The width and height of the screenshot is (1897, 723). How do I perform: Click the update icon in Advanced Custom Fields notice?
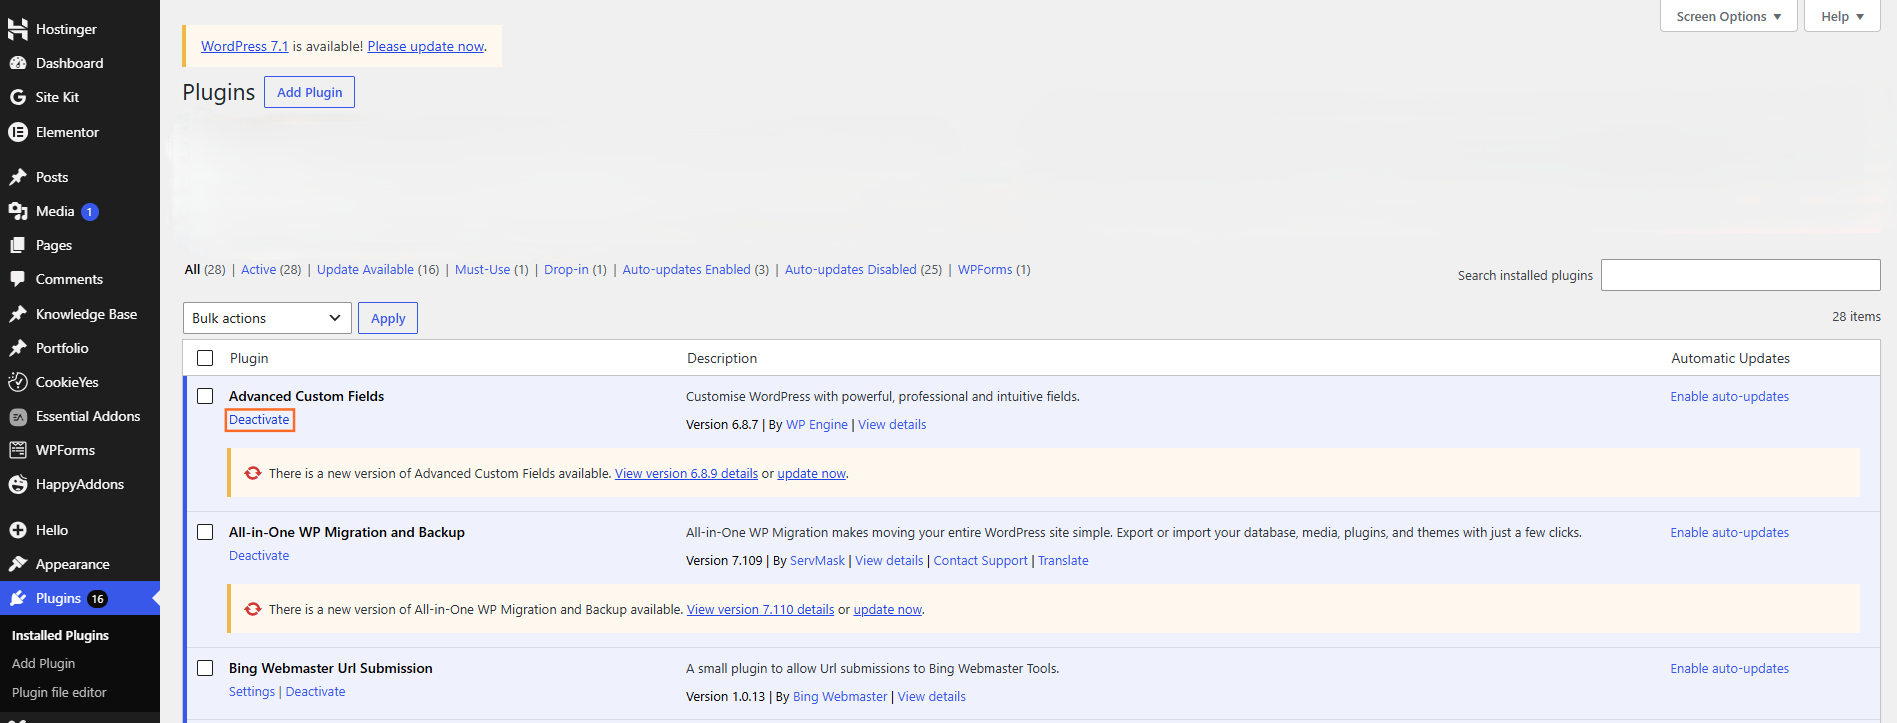[x=253, y=473]
